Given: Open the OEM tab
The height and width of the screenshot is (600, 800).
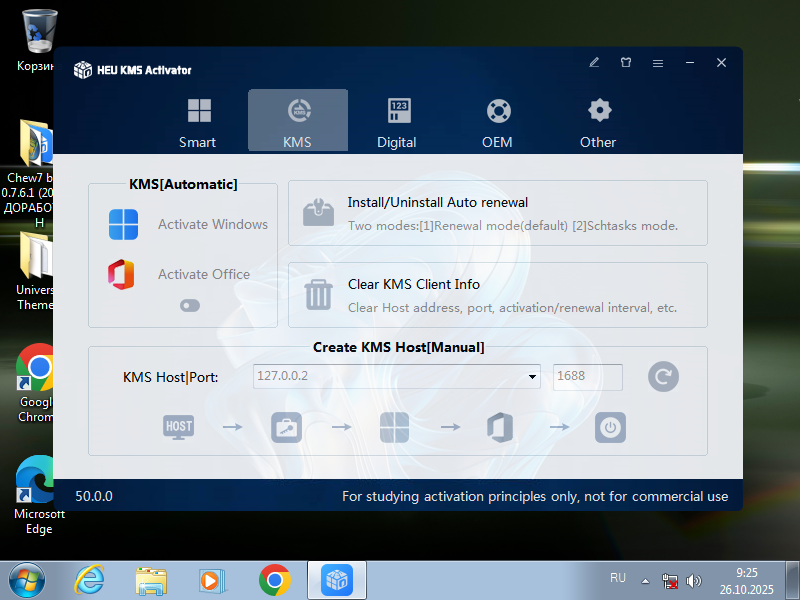Looking at the screenshot, I should tap(497, 121).
